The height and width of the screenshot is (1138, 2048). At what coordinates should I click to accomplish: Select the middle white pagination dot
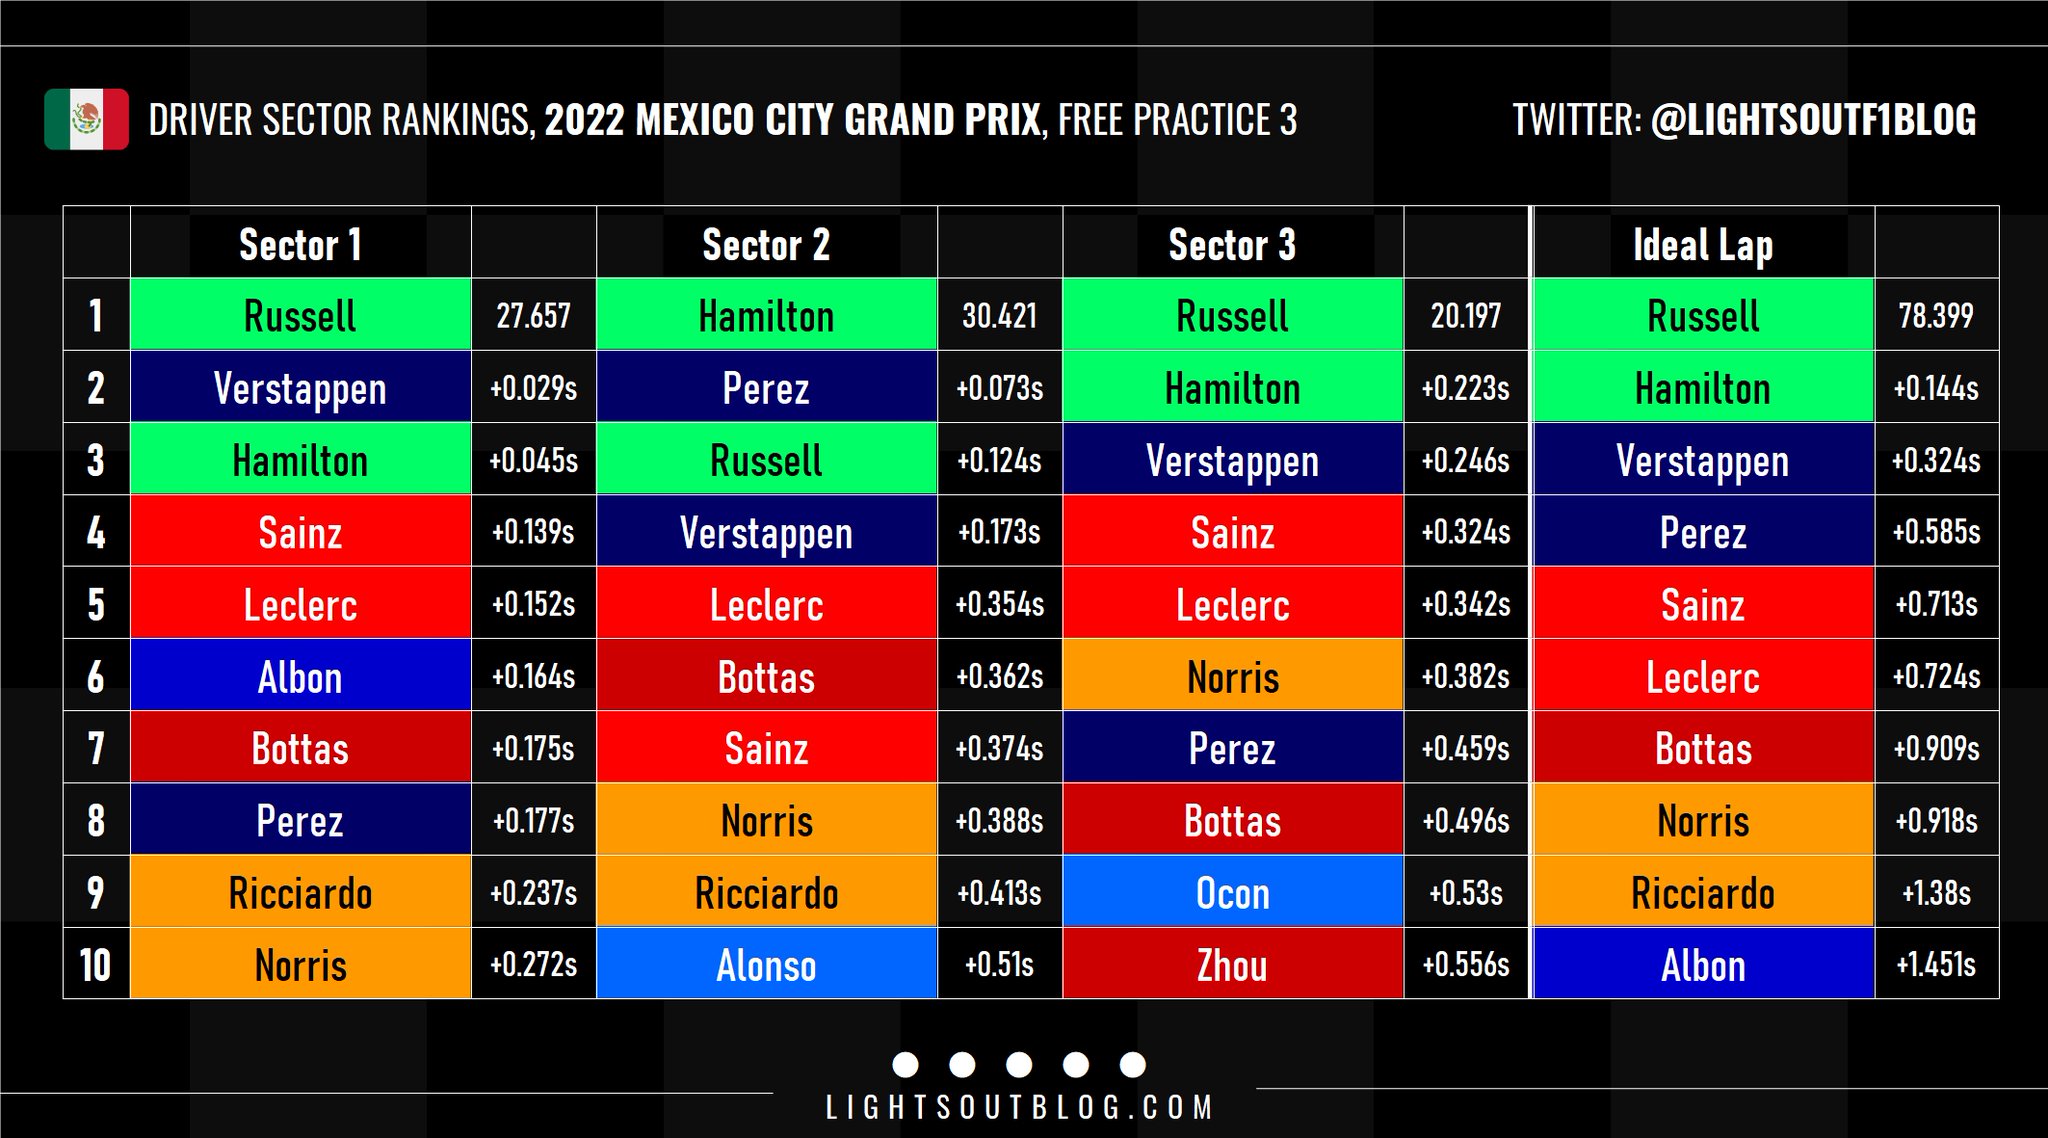(x=1019, y=1064)
